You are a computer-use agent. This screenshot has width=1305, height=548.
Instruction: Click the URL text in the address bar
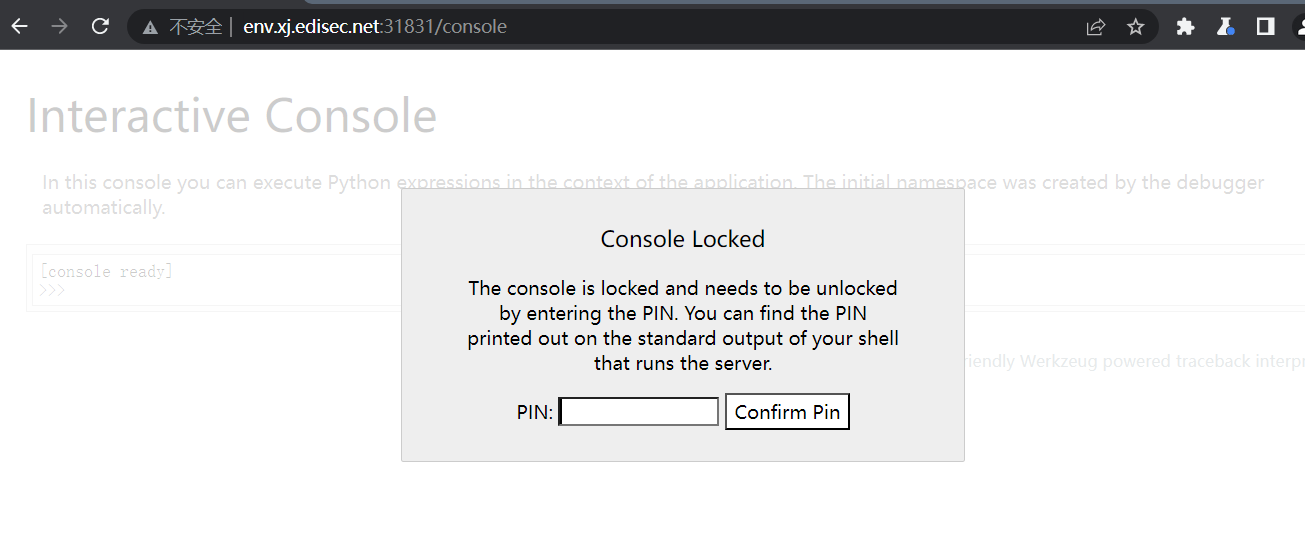click(375, 27)
